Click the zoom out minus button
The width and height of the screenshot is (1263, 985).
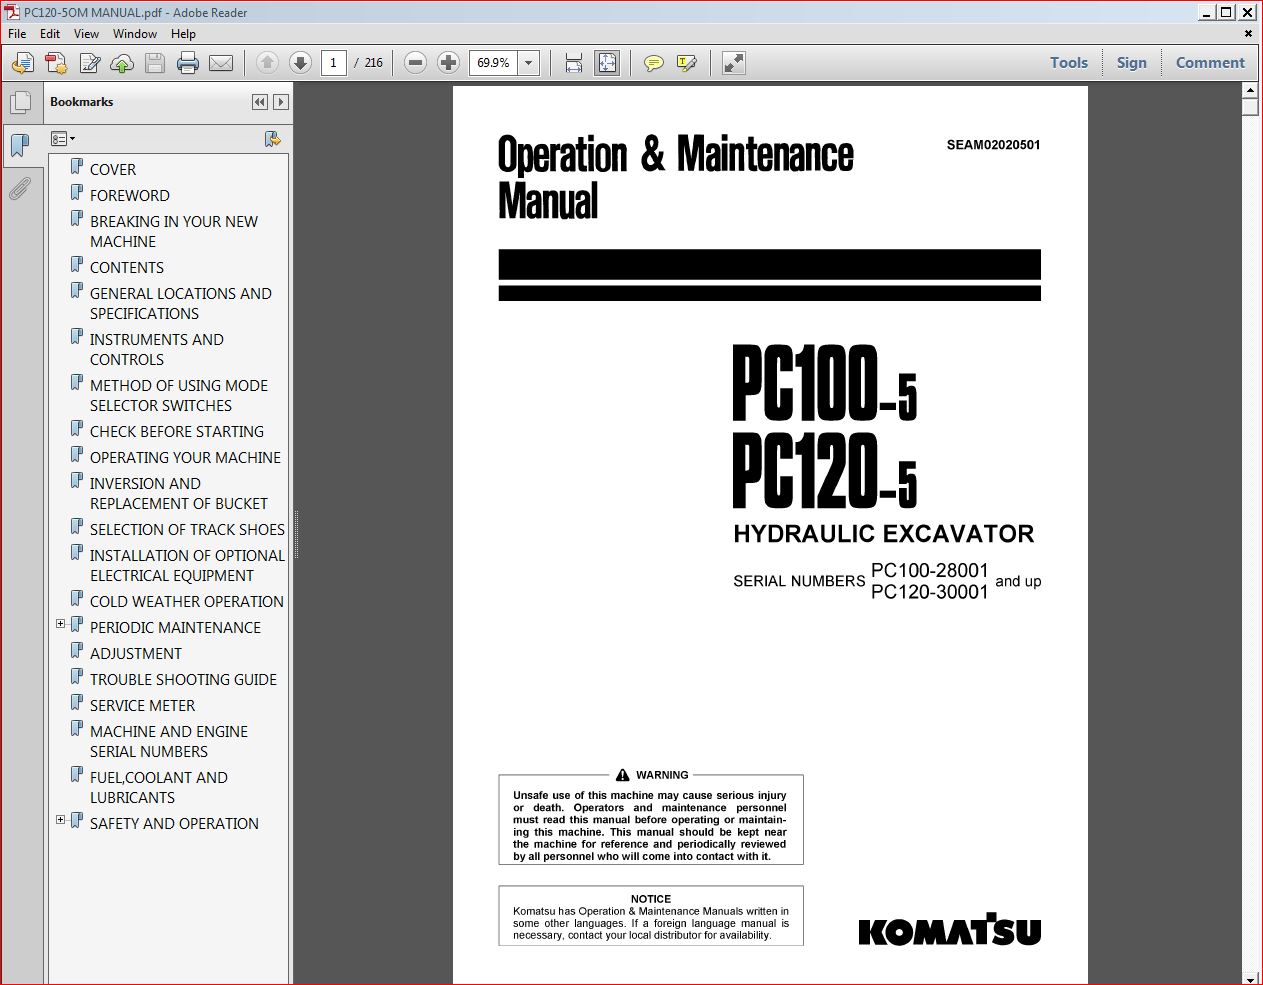(x=416, y=63)
